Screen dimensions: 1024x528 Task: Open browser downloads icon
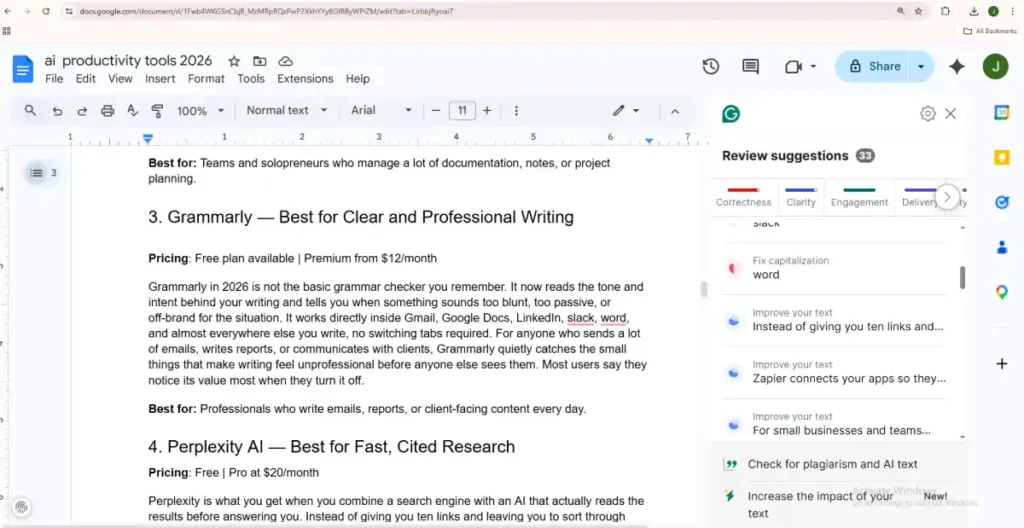coord(974,11)
